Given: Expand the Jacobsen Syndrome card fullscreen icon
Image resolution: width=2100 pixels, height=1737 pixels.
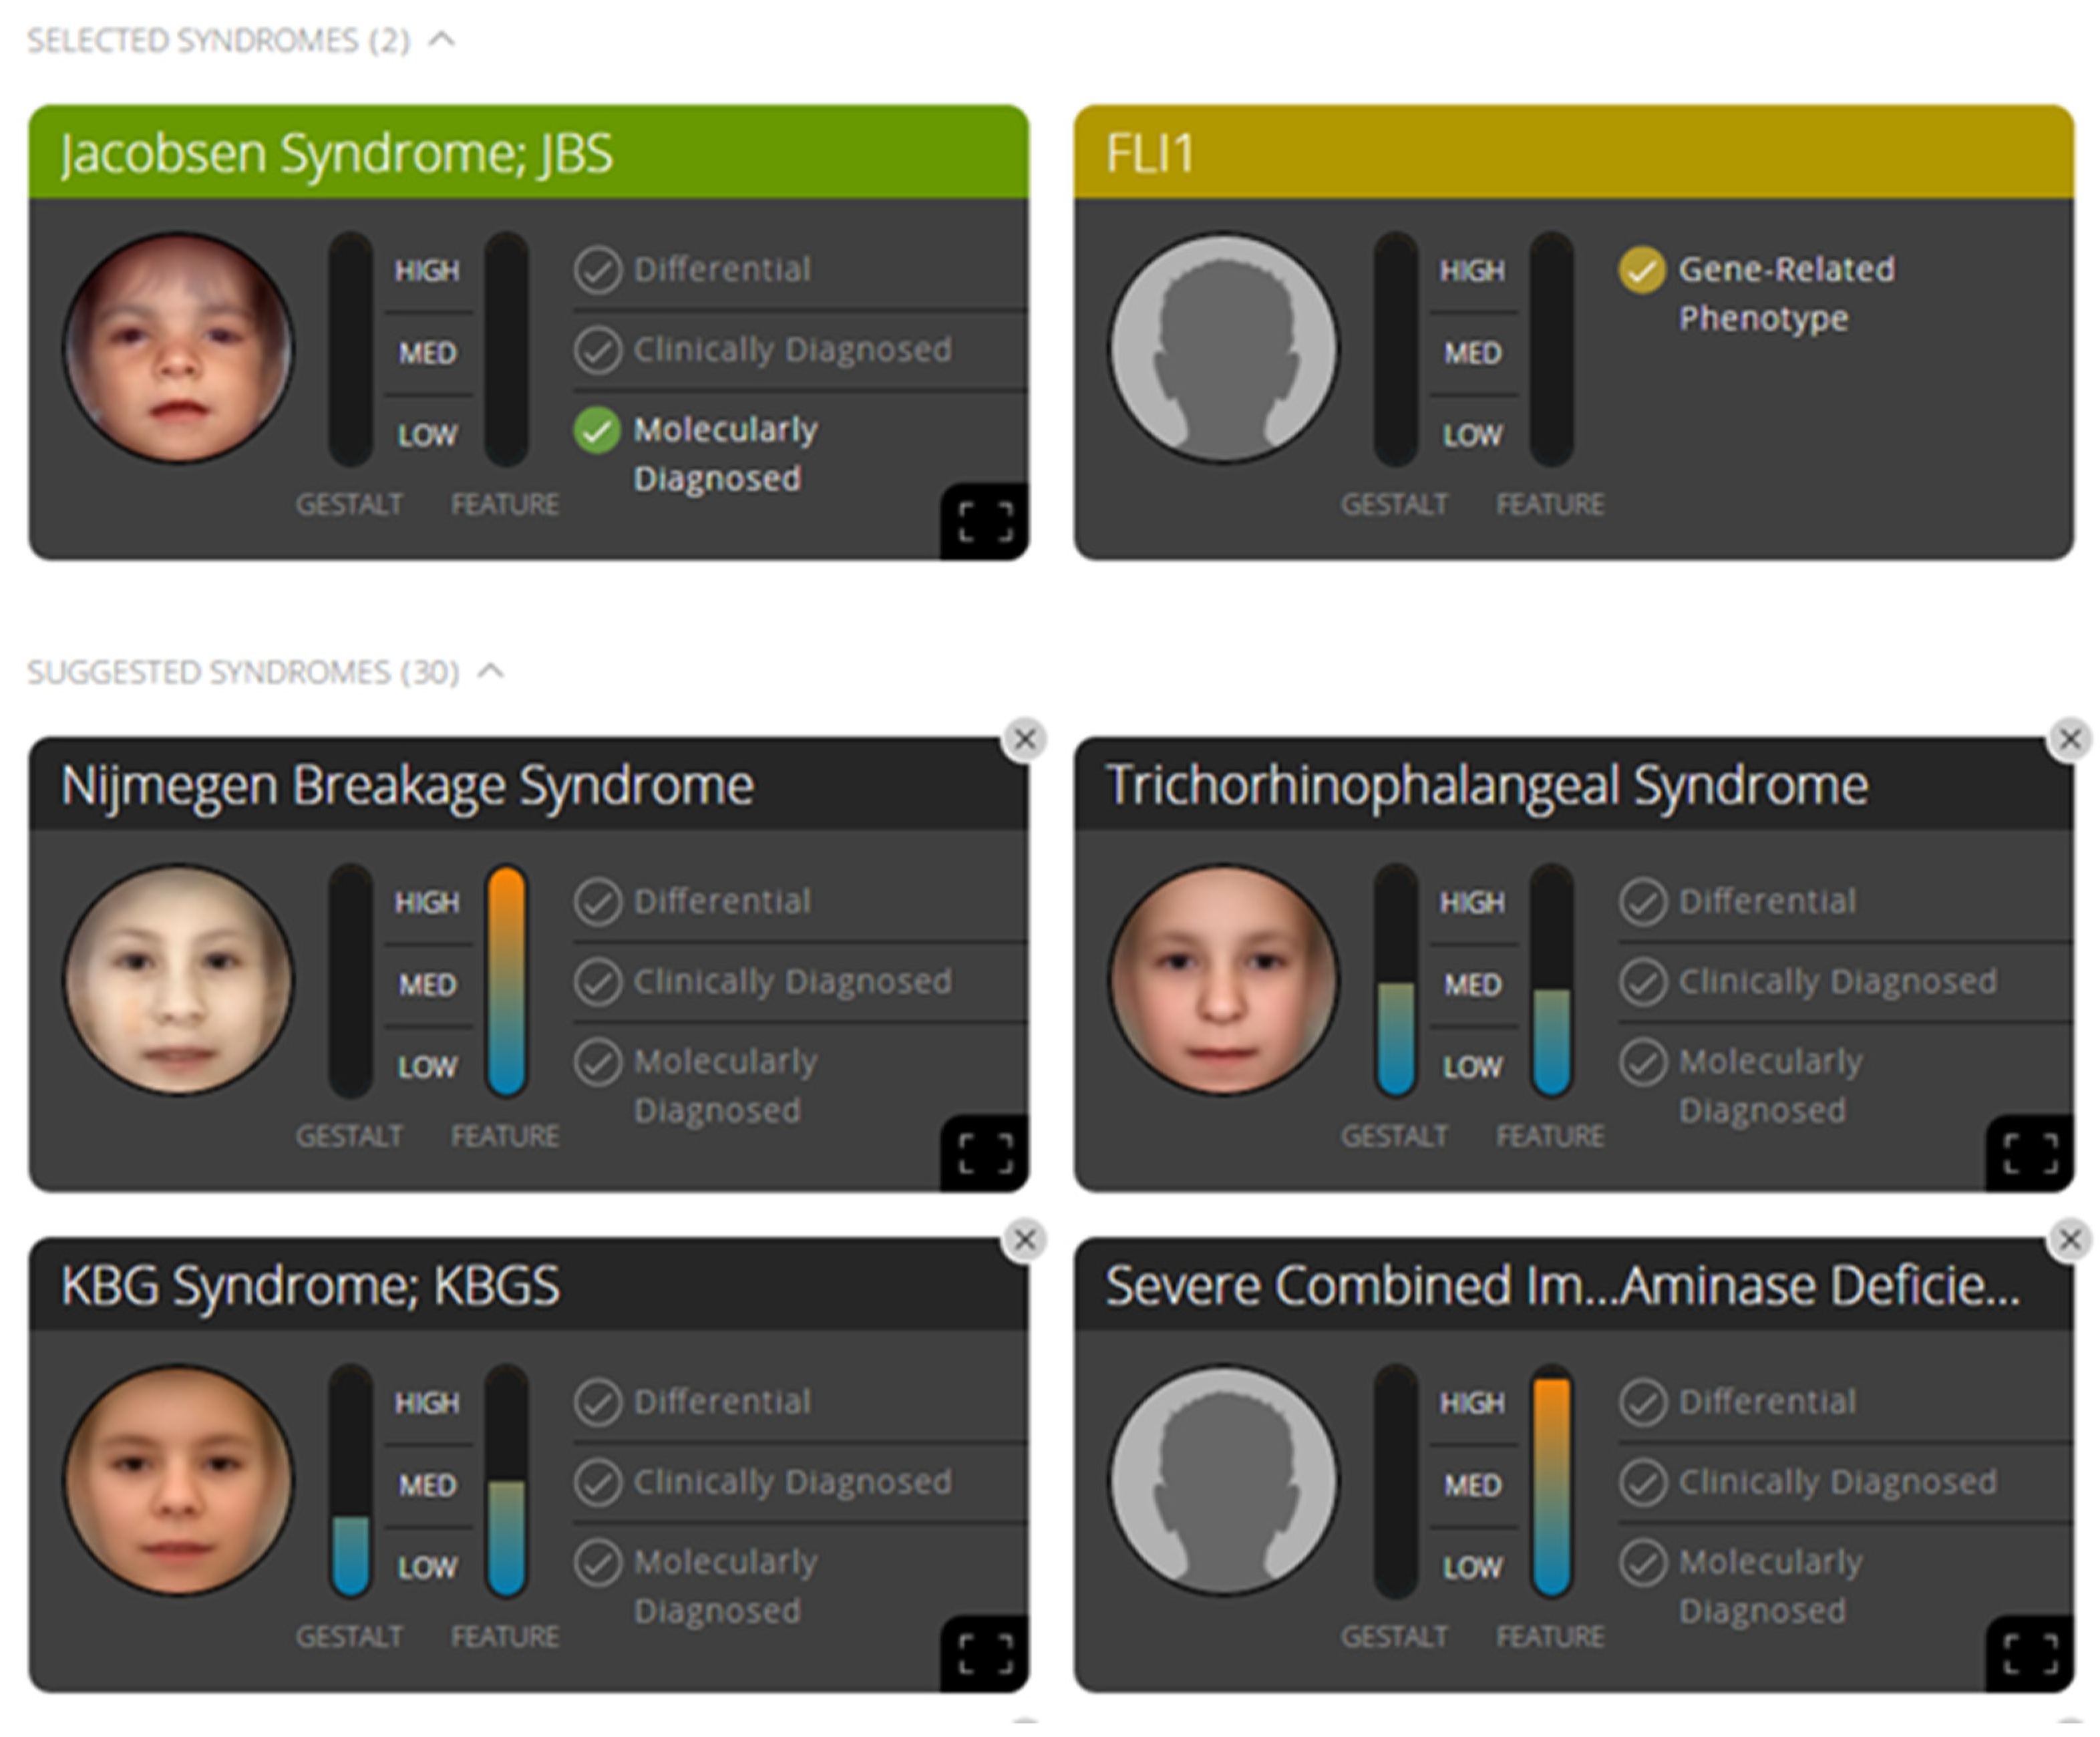Looking at the screenshot, I should (985, 521).
